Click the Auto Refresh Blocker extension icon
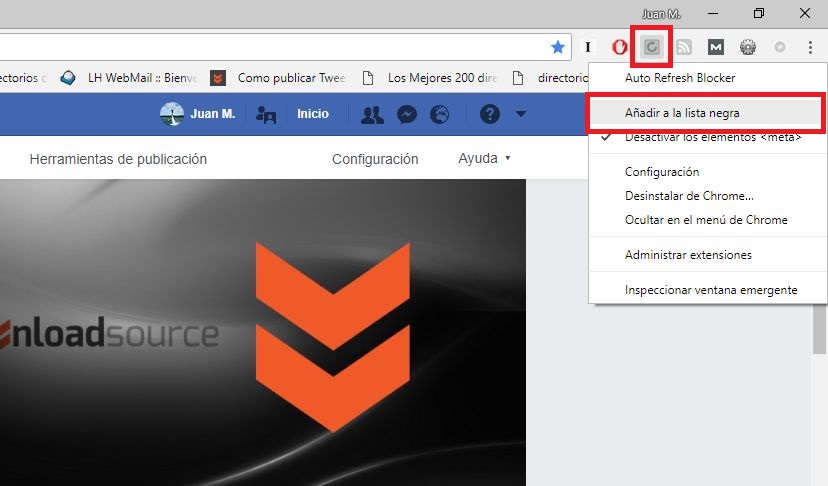The height and width of the screenshot is (486, 828). [x=652, y=48]
